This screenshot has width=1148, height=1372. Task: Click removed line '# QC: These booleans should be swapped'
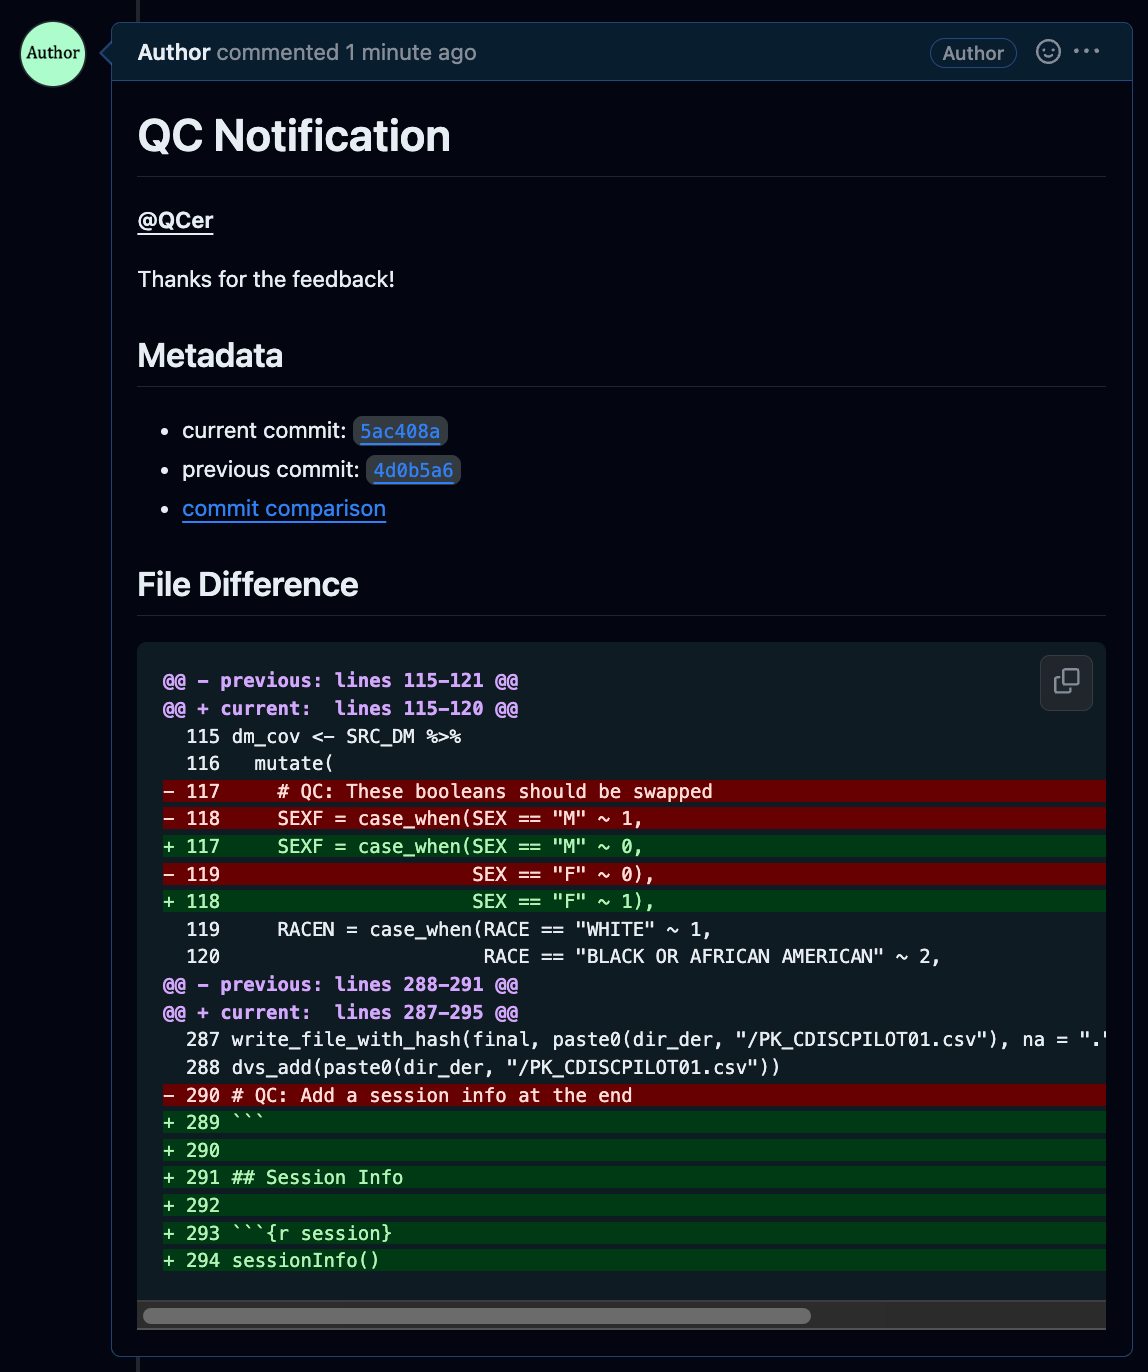point(634,792)
